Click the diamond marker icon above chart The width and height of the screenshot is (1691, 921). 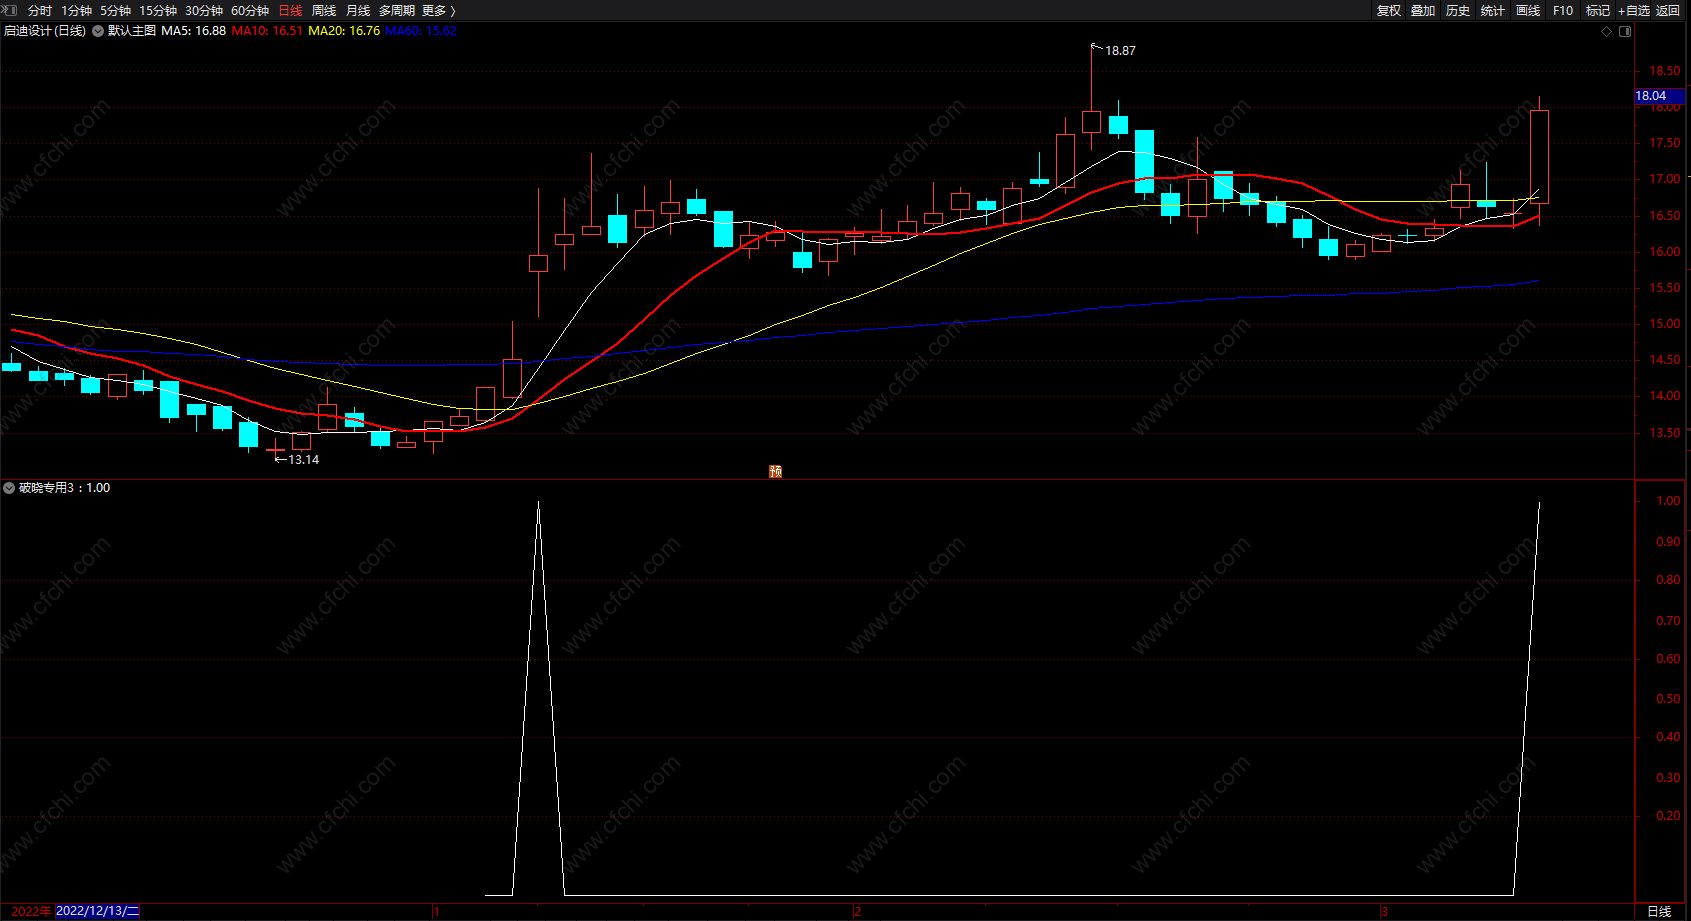click(x=1607, y=31)
